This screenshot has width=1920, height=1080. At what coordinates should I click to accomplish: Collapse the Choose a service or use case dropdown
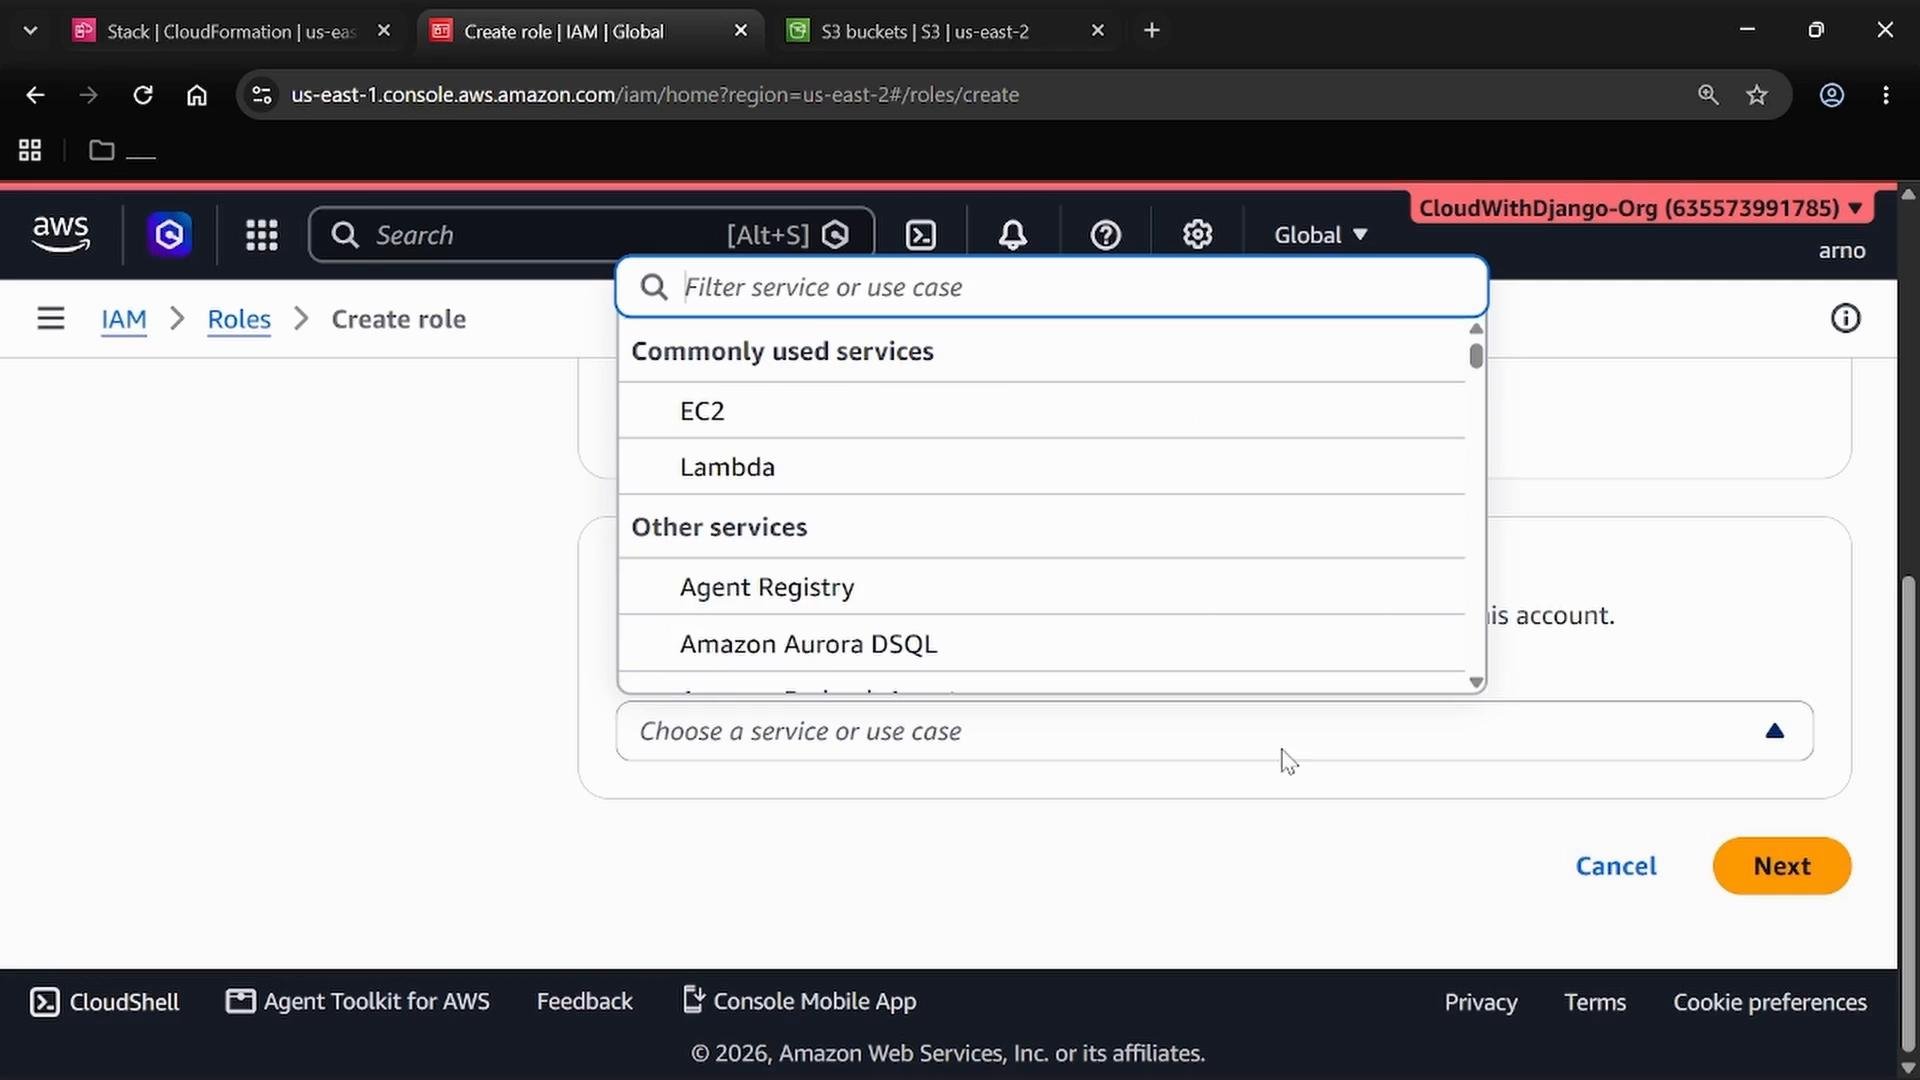tap(1214, 731)
